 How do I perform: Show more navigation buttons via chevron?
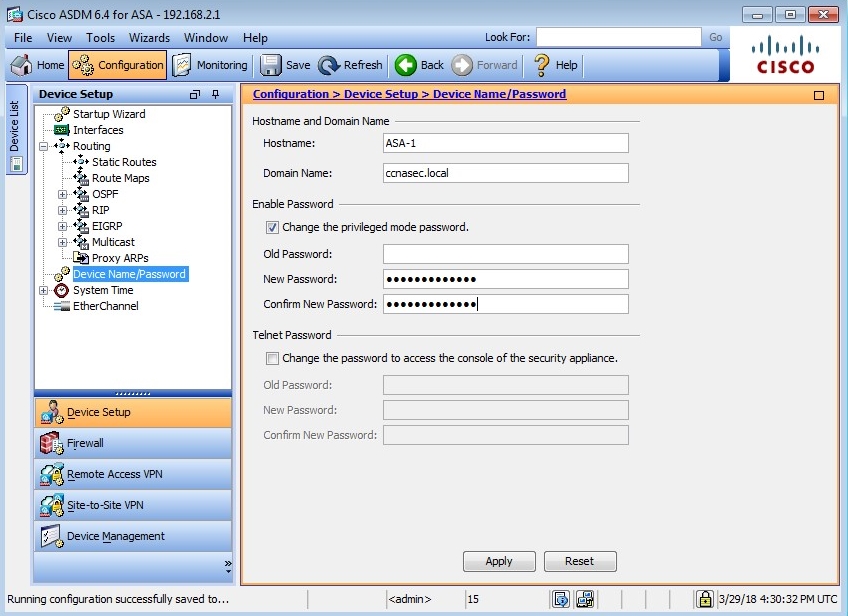[x=228, y=566]
